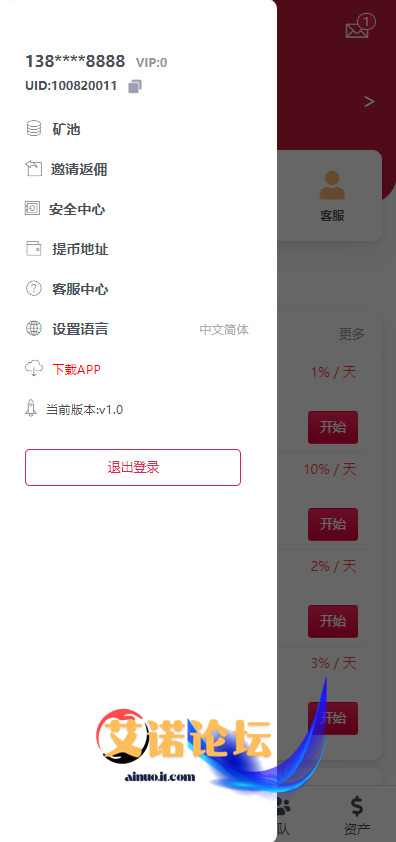396x842 pixels.
Task: Tap the 矿池 database icon
Action: pos(33,129)
